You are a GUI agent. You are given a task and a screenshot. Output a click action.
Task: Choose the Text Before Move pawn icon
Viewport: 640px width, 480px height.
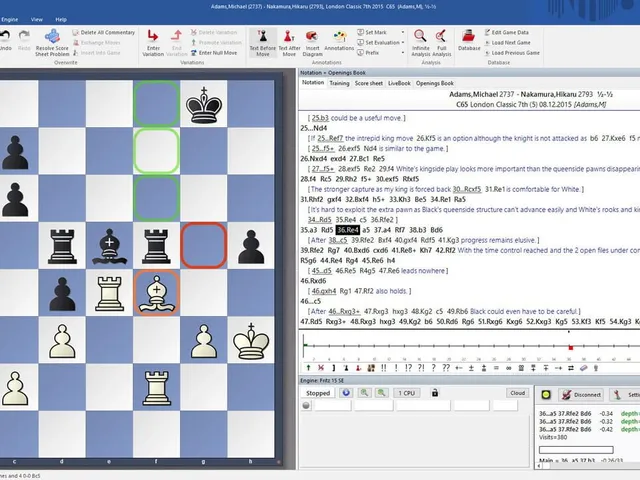pyautogui.click(x=263, y=36)
